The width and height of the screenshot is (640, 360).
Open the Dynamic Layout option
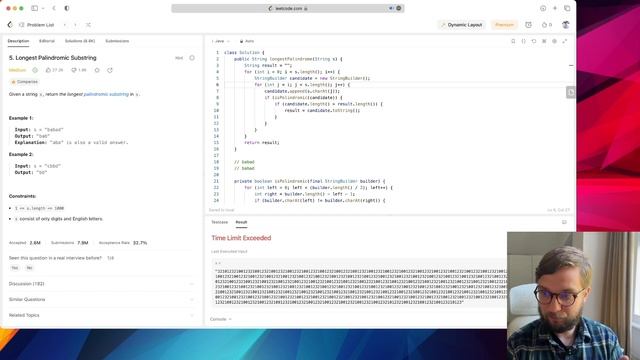(x=462, y=25)
